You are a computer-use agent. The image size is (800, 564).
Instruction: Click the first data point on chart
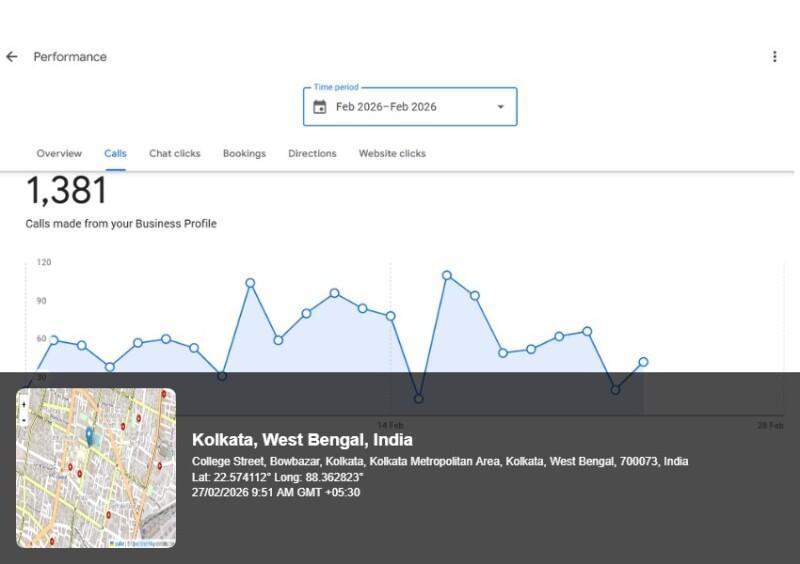click(53, 340)
